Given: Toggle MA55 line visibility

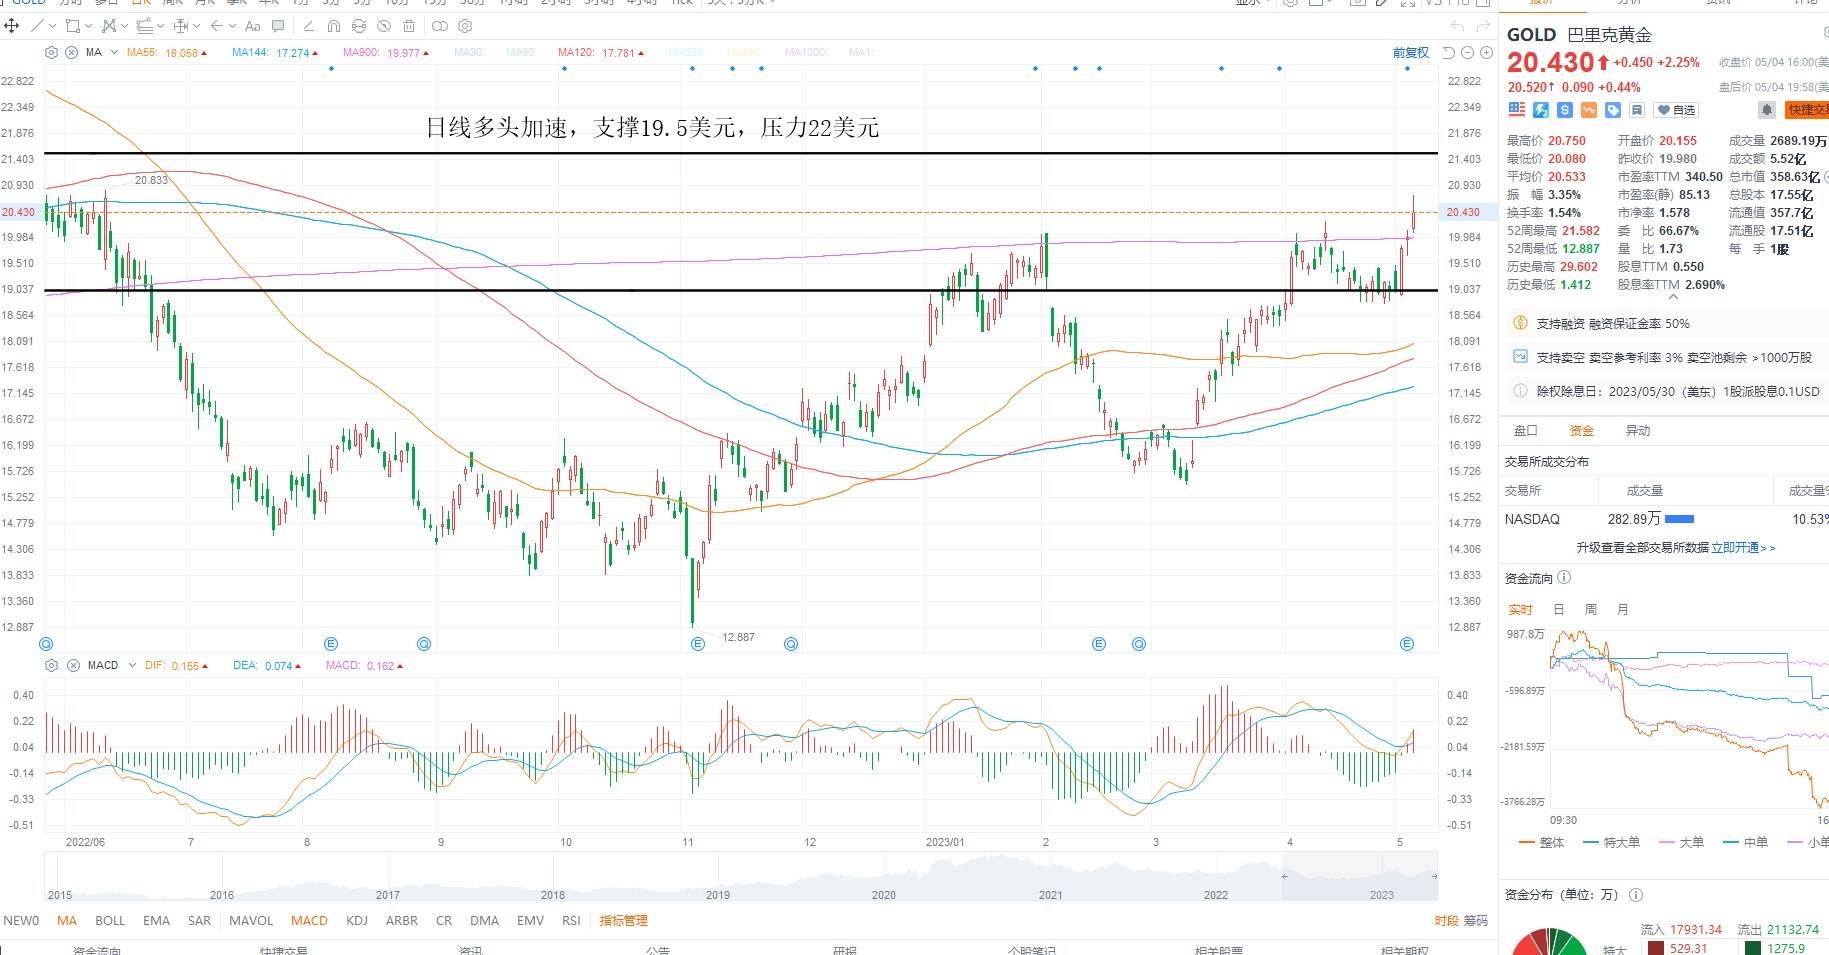Looking at the screenshot, I should [x=167, y=52].
